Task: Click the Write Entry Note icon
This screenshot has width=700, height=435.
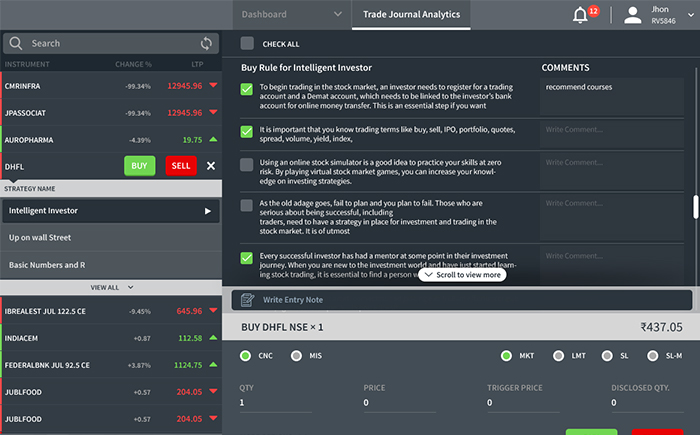Action: (247, 300)
